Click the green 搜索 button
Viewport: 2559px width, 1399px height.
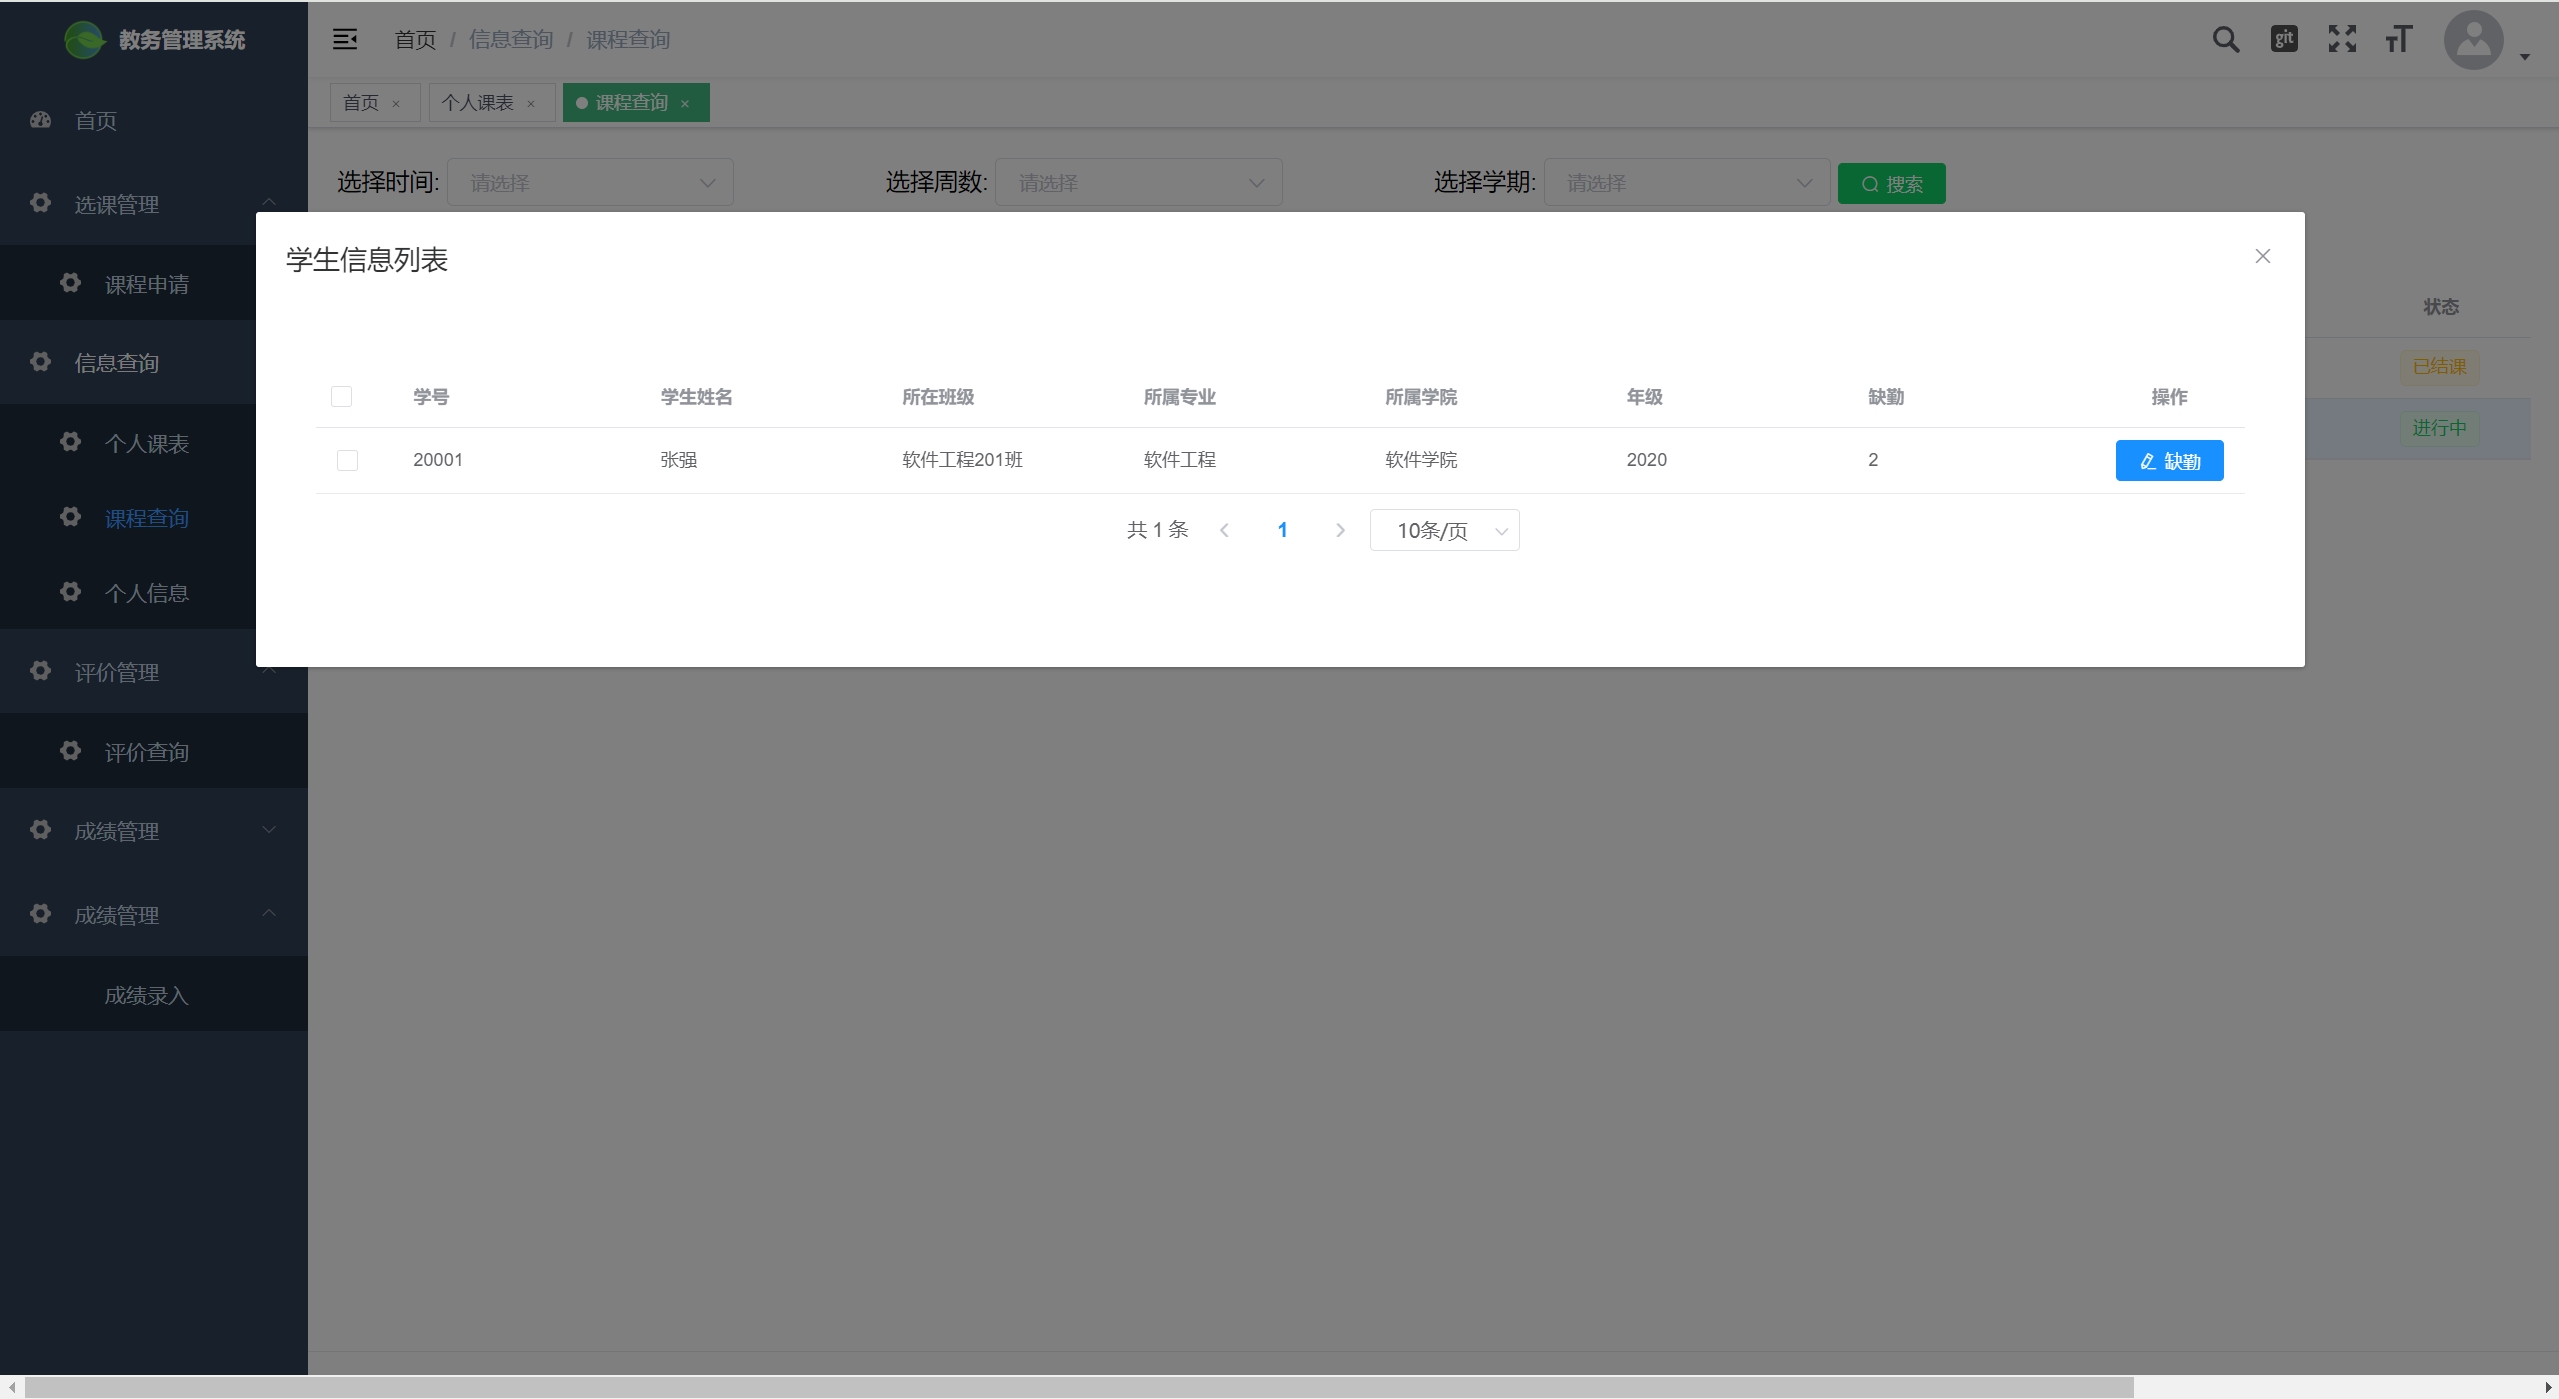(1891, 184)
